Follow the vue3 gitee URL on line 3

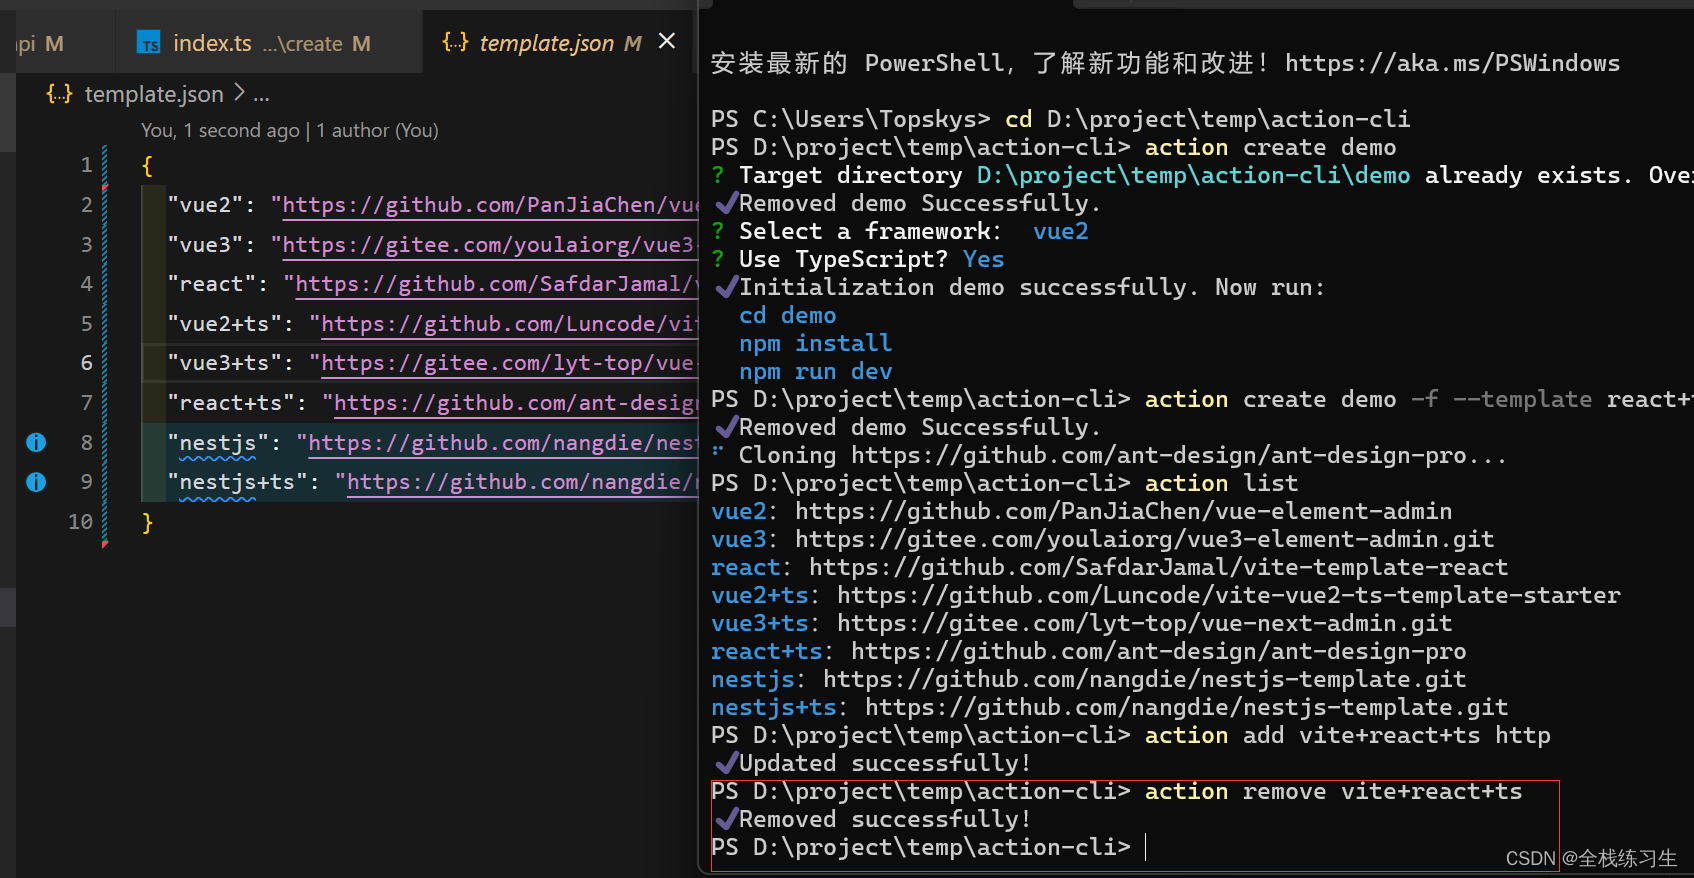tap(488, 245)
